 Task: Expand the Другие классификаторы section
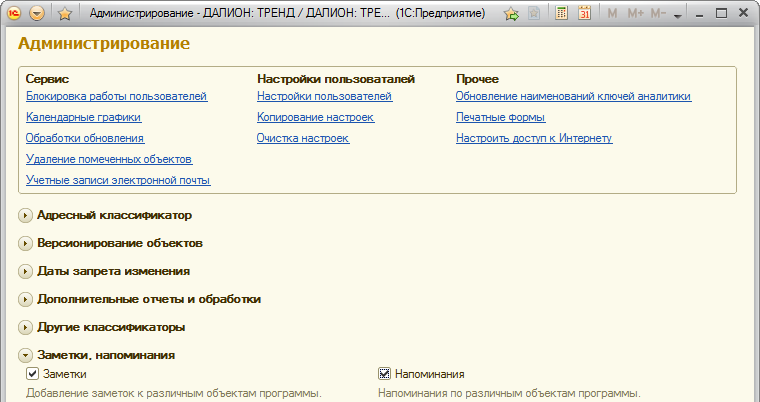[25, 327]
